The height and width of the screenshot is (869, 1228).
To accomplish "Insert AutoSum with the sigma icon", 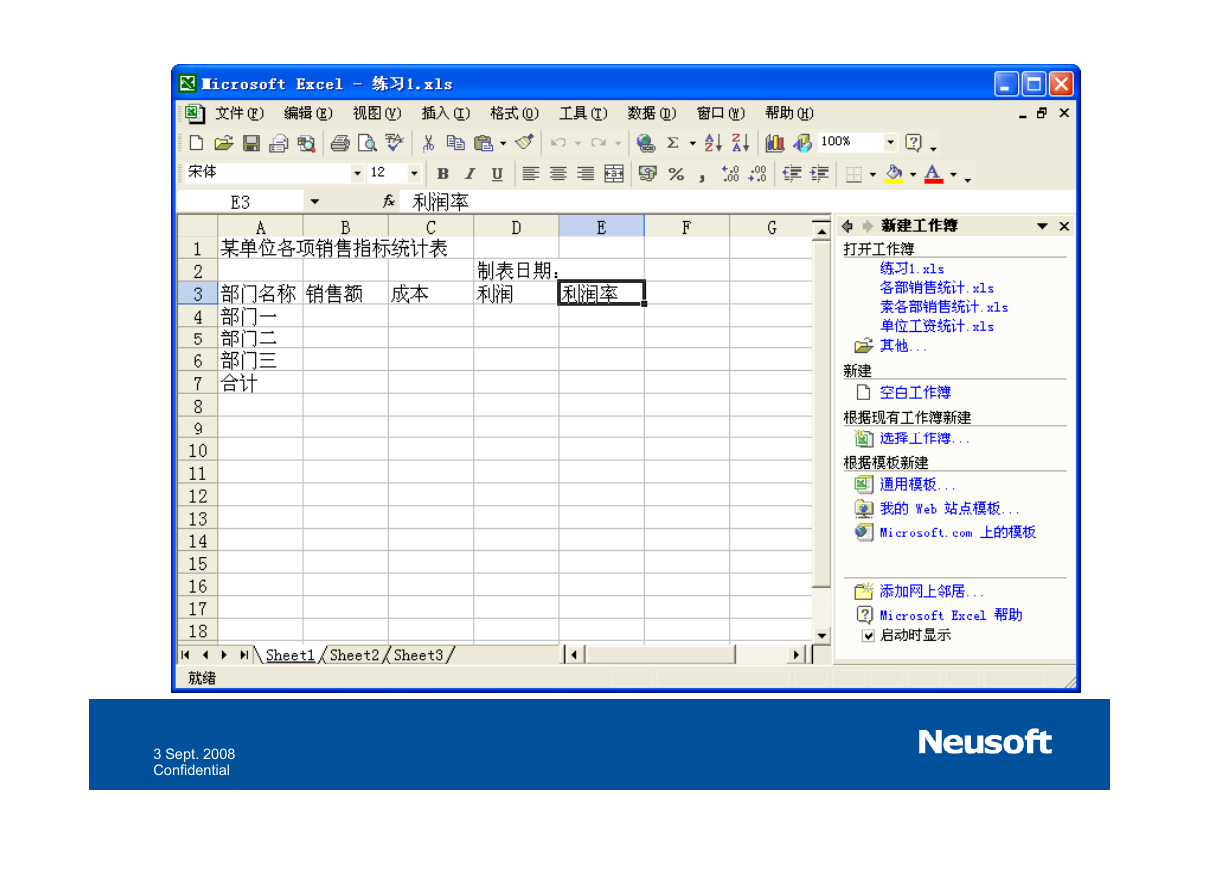I will (672, 143).
